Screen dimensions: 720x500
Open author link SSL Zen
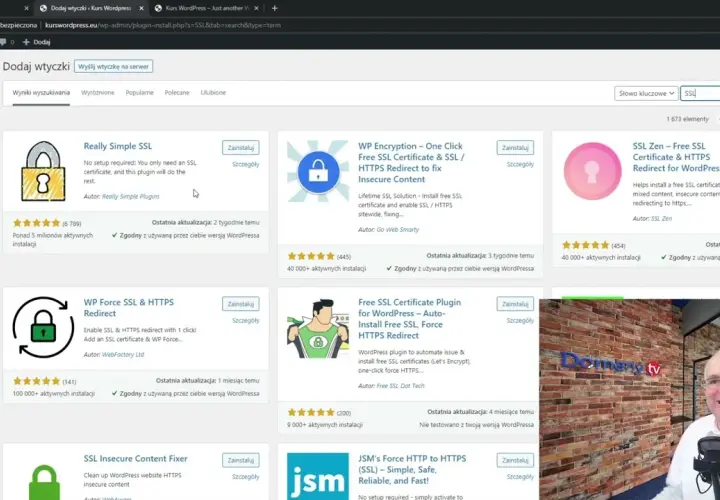click(661, 219)
